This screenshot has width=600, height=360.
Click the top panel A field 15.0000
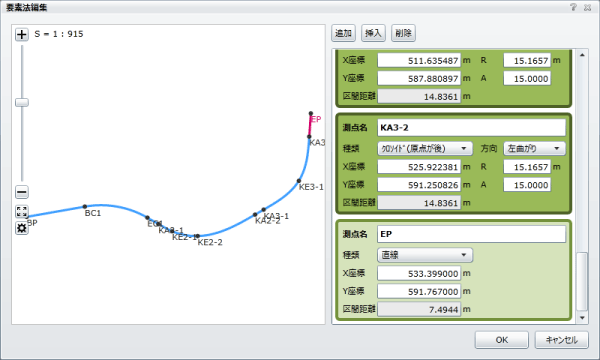pos(527,78)
